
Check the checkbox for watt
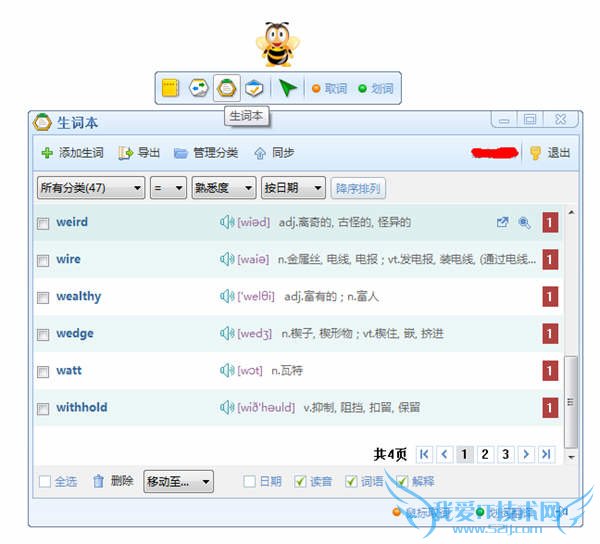(x=43, y=371)
